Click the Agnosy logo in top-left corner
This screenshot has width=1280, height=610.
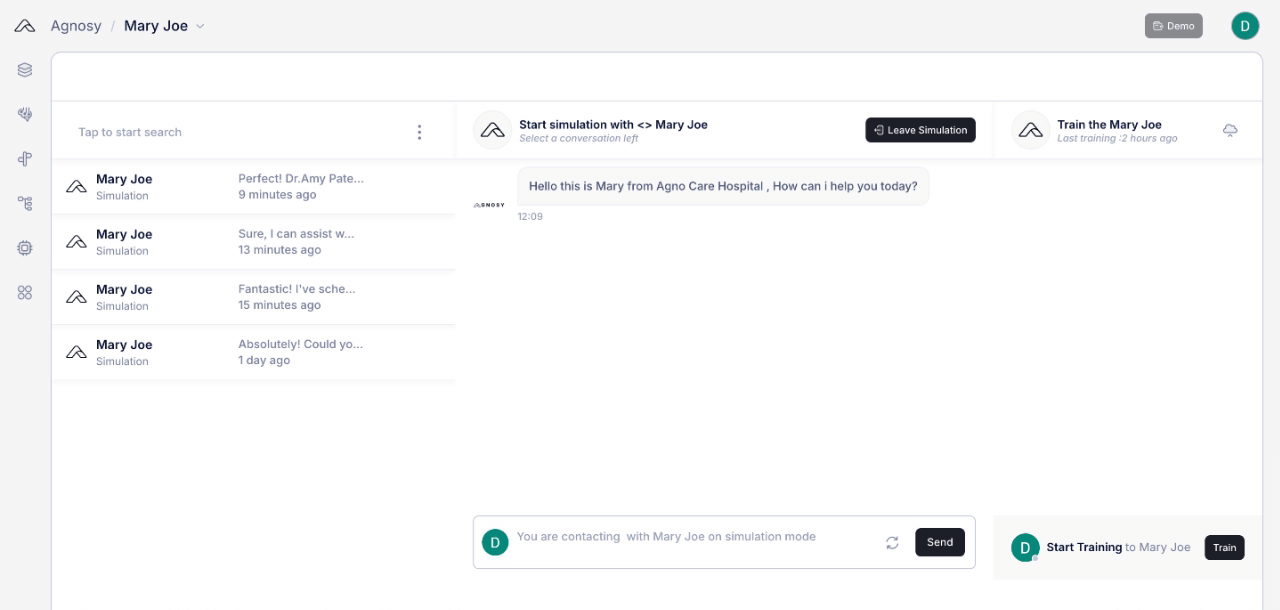click(25, 26)
